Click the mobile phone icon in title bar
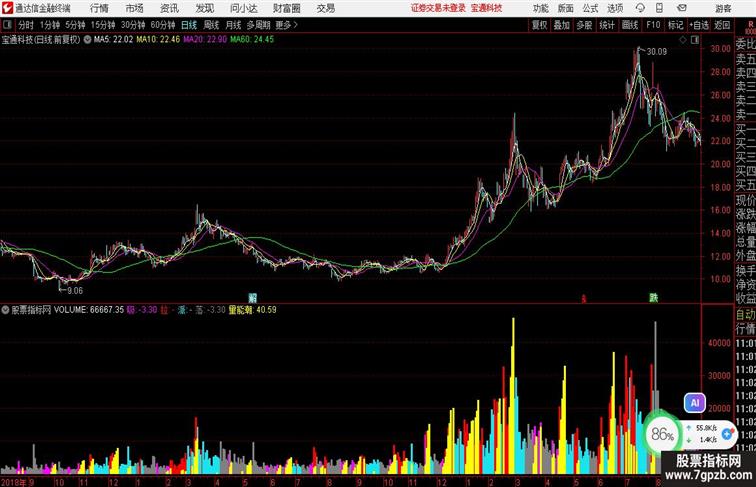Image resolution: width=756 pixels, height=487 pixels. 659,8
